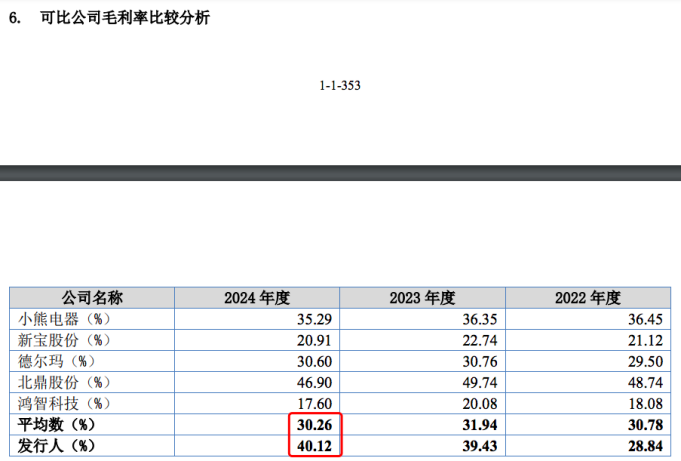The image size is (681, 461).
Task: Select the 德尔玛（%） row label
Action: (x=56, y=362)
